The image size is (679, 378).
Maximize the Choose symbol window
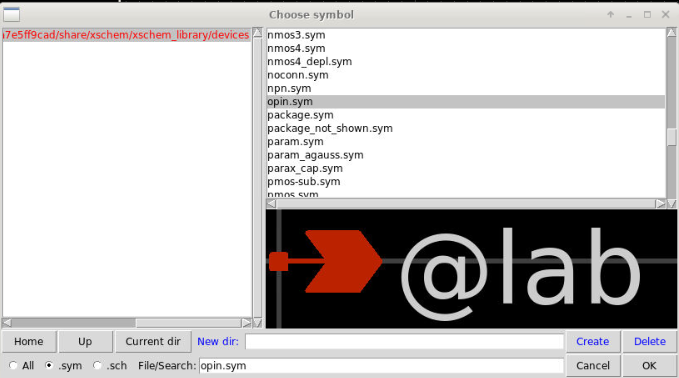(x=647, y=15)
